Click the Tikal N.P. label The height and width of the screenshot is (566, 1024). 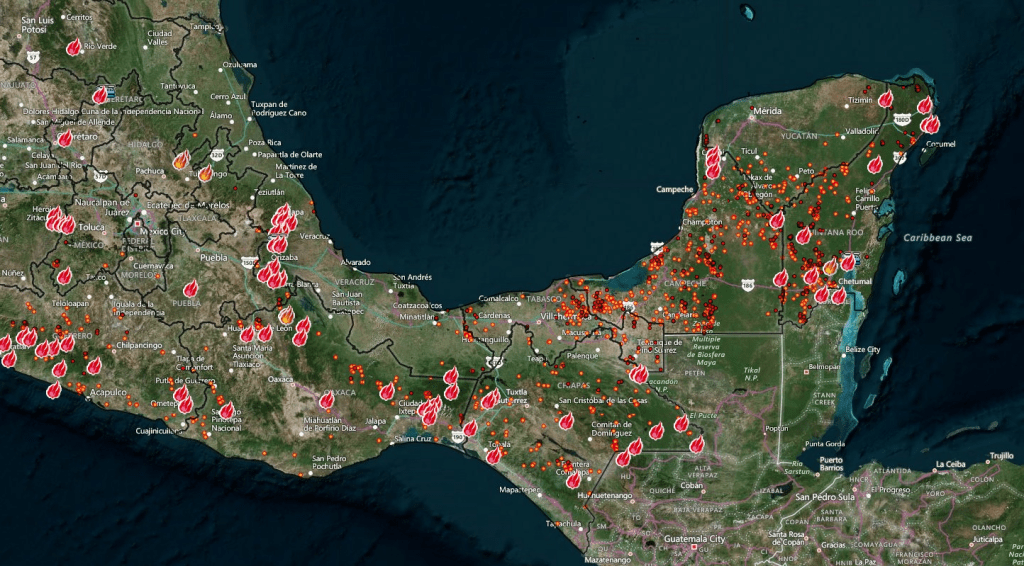pos(752,373)
